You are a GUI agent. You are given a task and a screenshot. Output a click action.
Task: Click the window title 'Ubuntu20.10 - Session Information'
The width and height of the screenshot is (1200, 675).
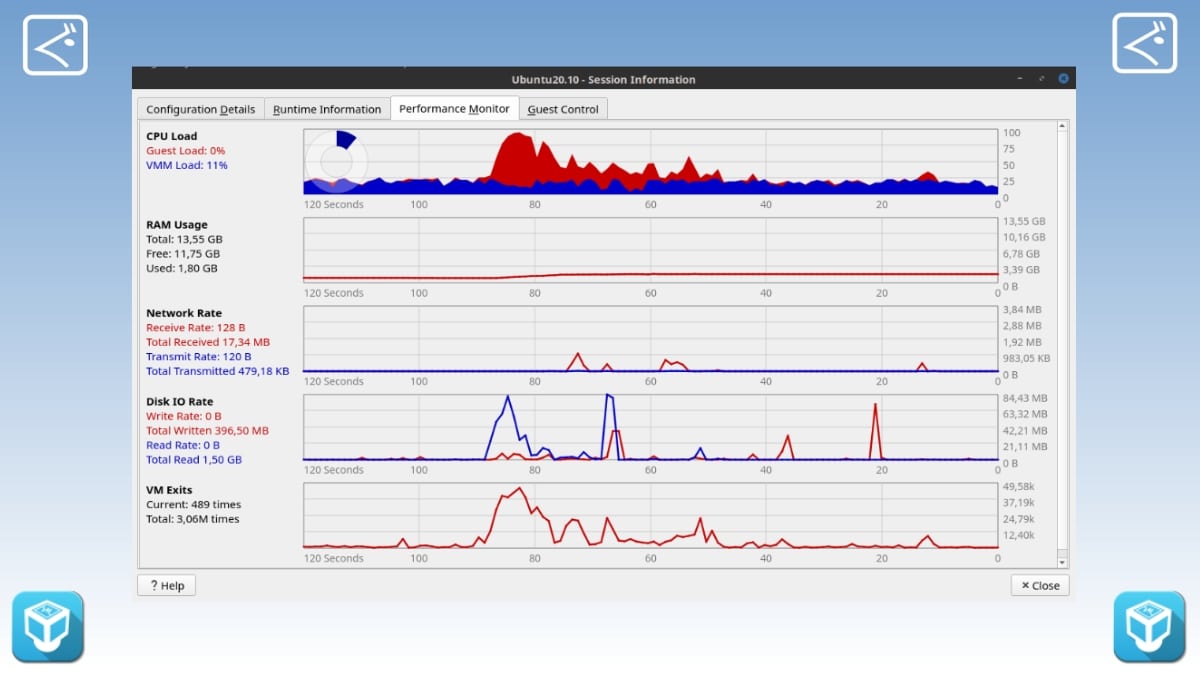coord(603,79)
